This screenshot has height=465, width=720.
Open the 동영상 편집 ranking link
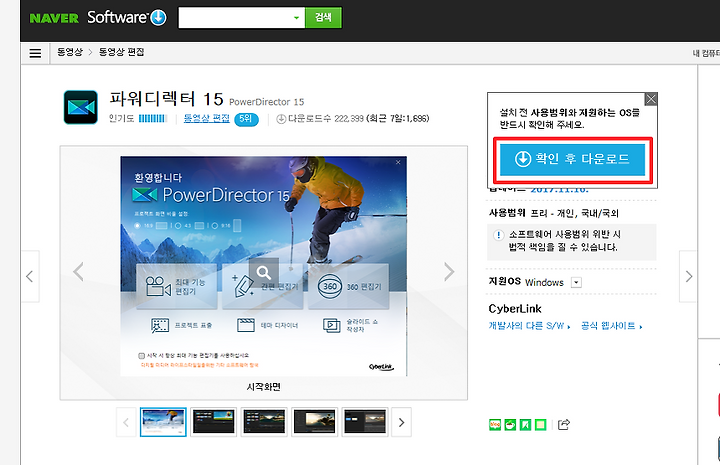tap(207, 118)
